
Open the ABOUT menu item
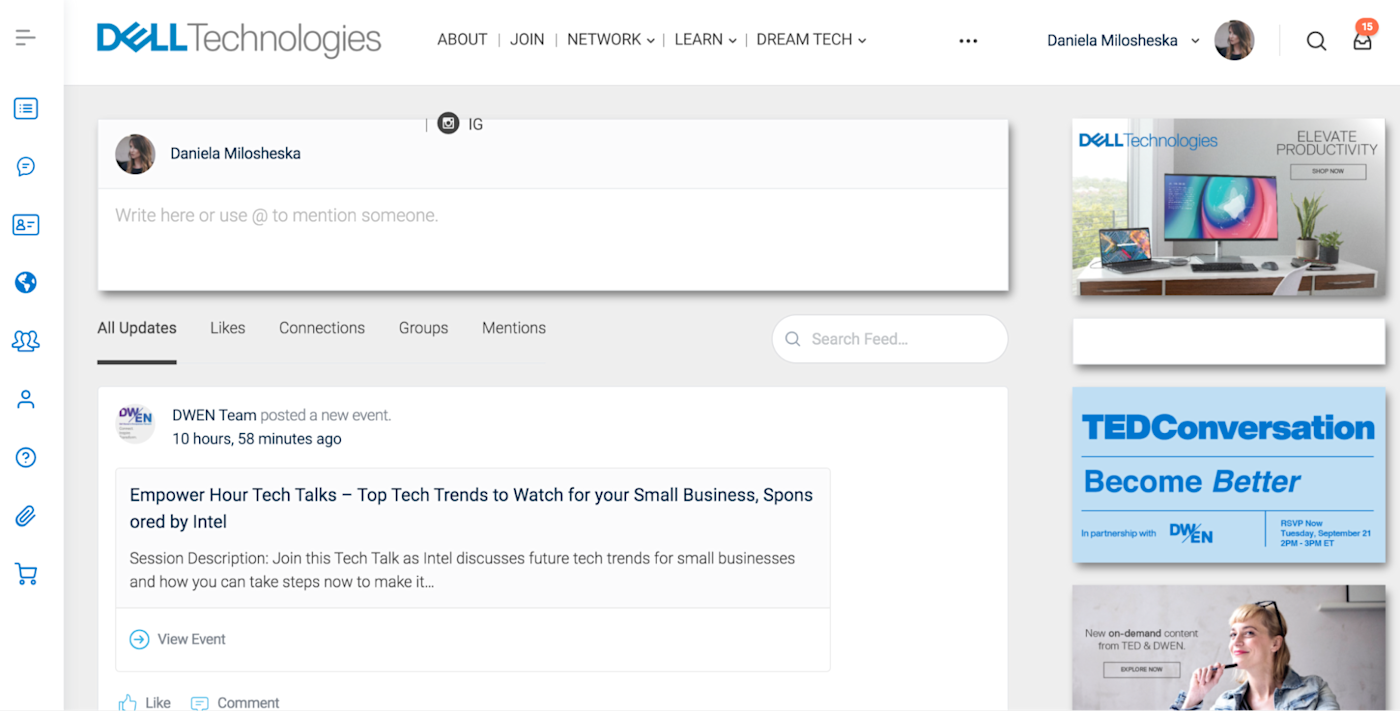pyautogui.click(x=462, y=40)
